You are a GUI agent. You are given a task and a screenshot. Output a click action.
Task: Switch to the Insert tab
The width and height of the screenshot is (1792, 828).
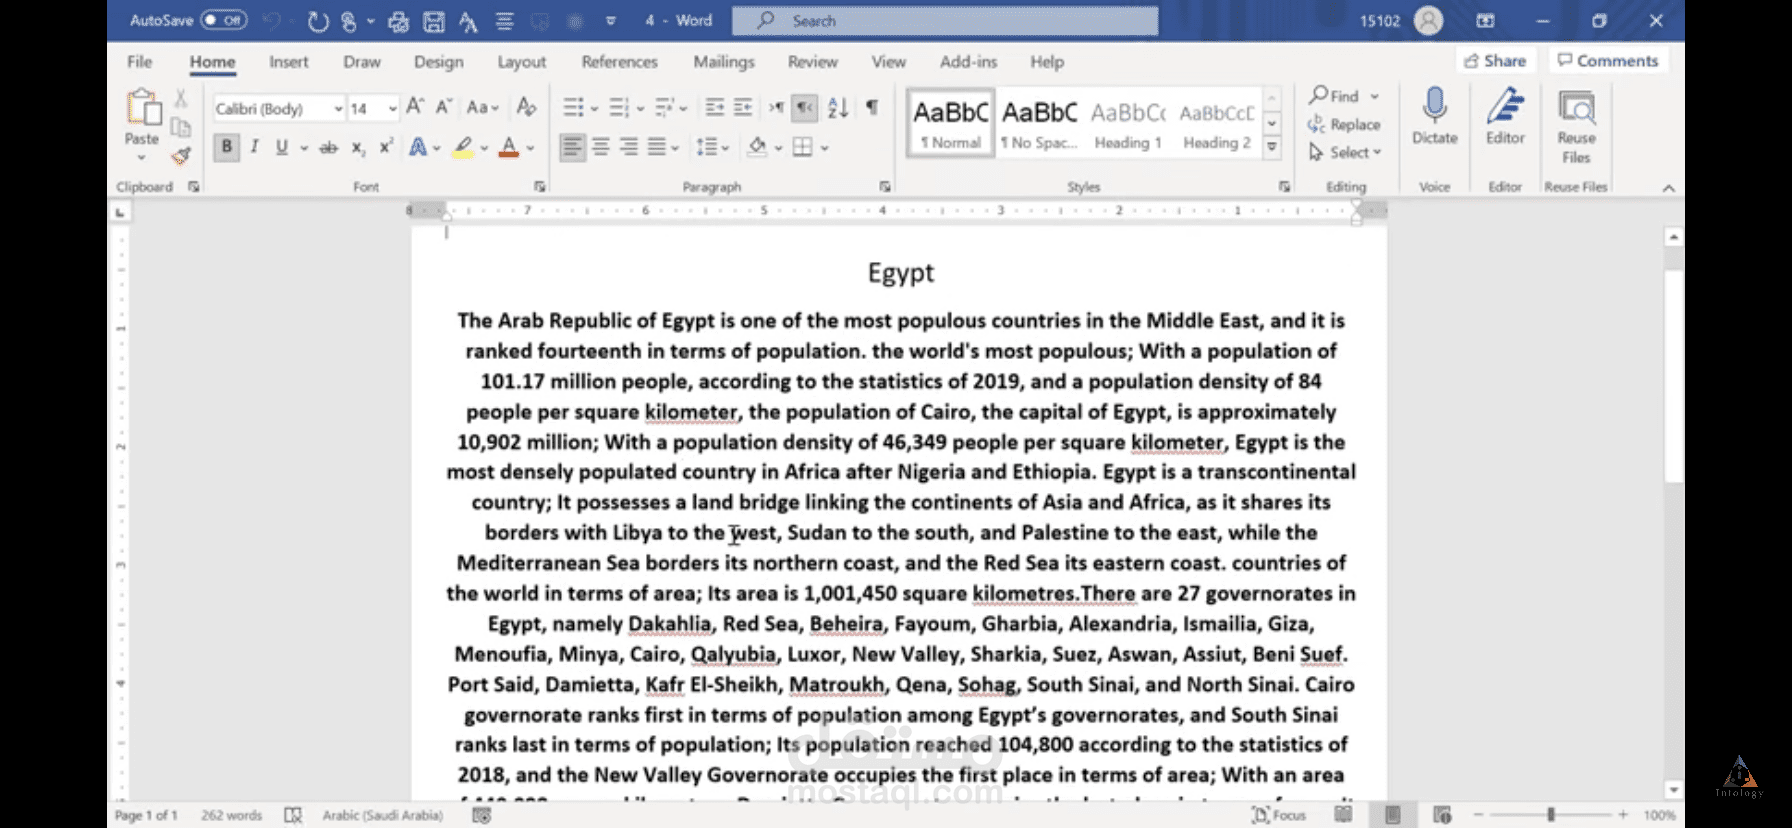click(288, 62)
